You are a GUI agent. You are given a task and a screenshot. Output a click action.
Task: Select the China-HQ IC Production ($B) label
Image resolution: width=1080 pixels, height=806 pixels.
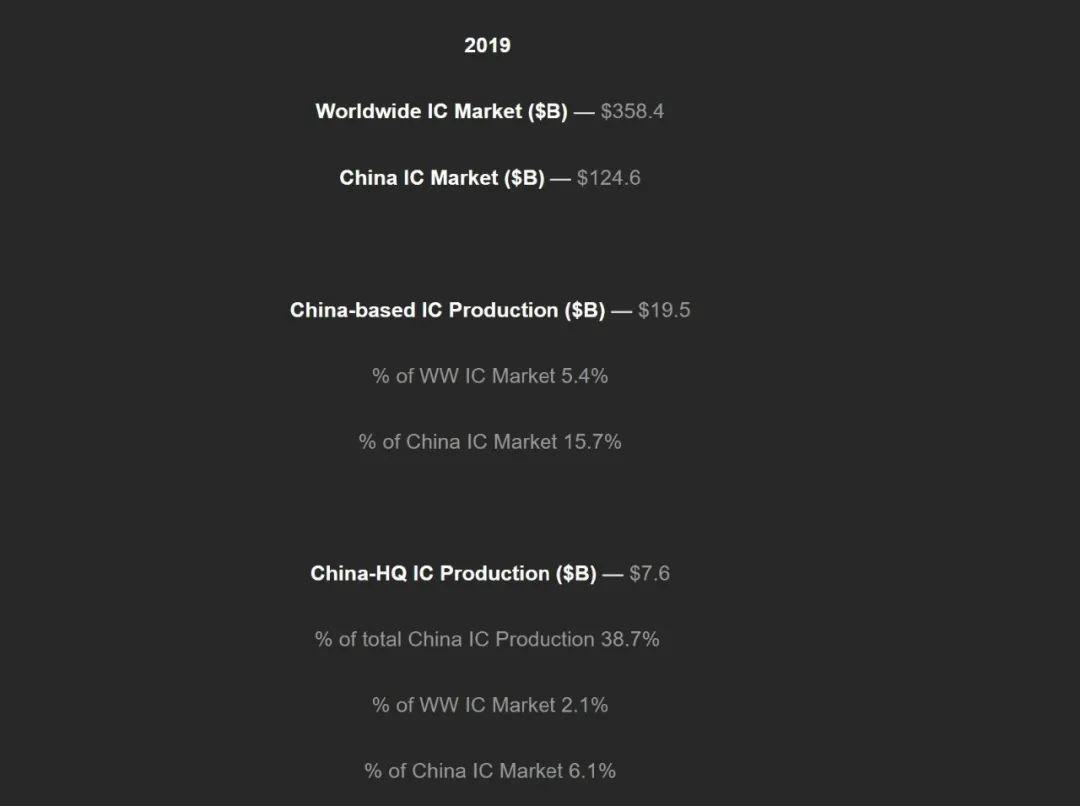(453, 574)
